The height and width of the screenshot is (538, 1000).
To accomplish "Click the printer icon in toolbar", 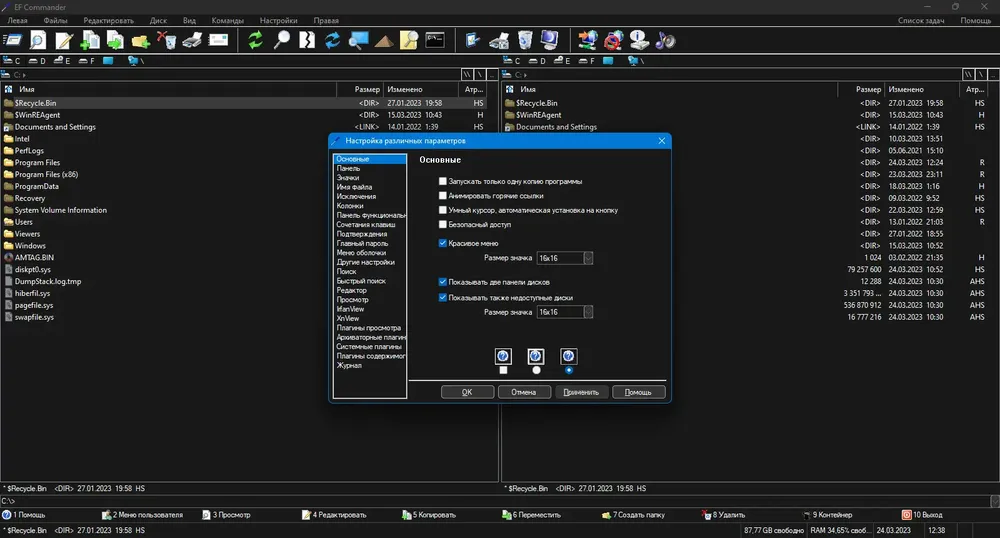I will coord(192,40).
